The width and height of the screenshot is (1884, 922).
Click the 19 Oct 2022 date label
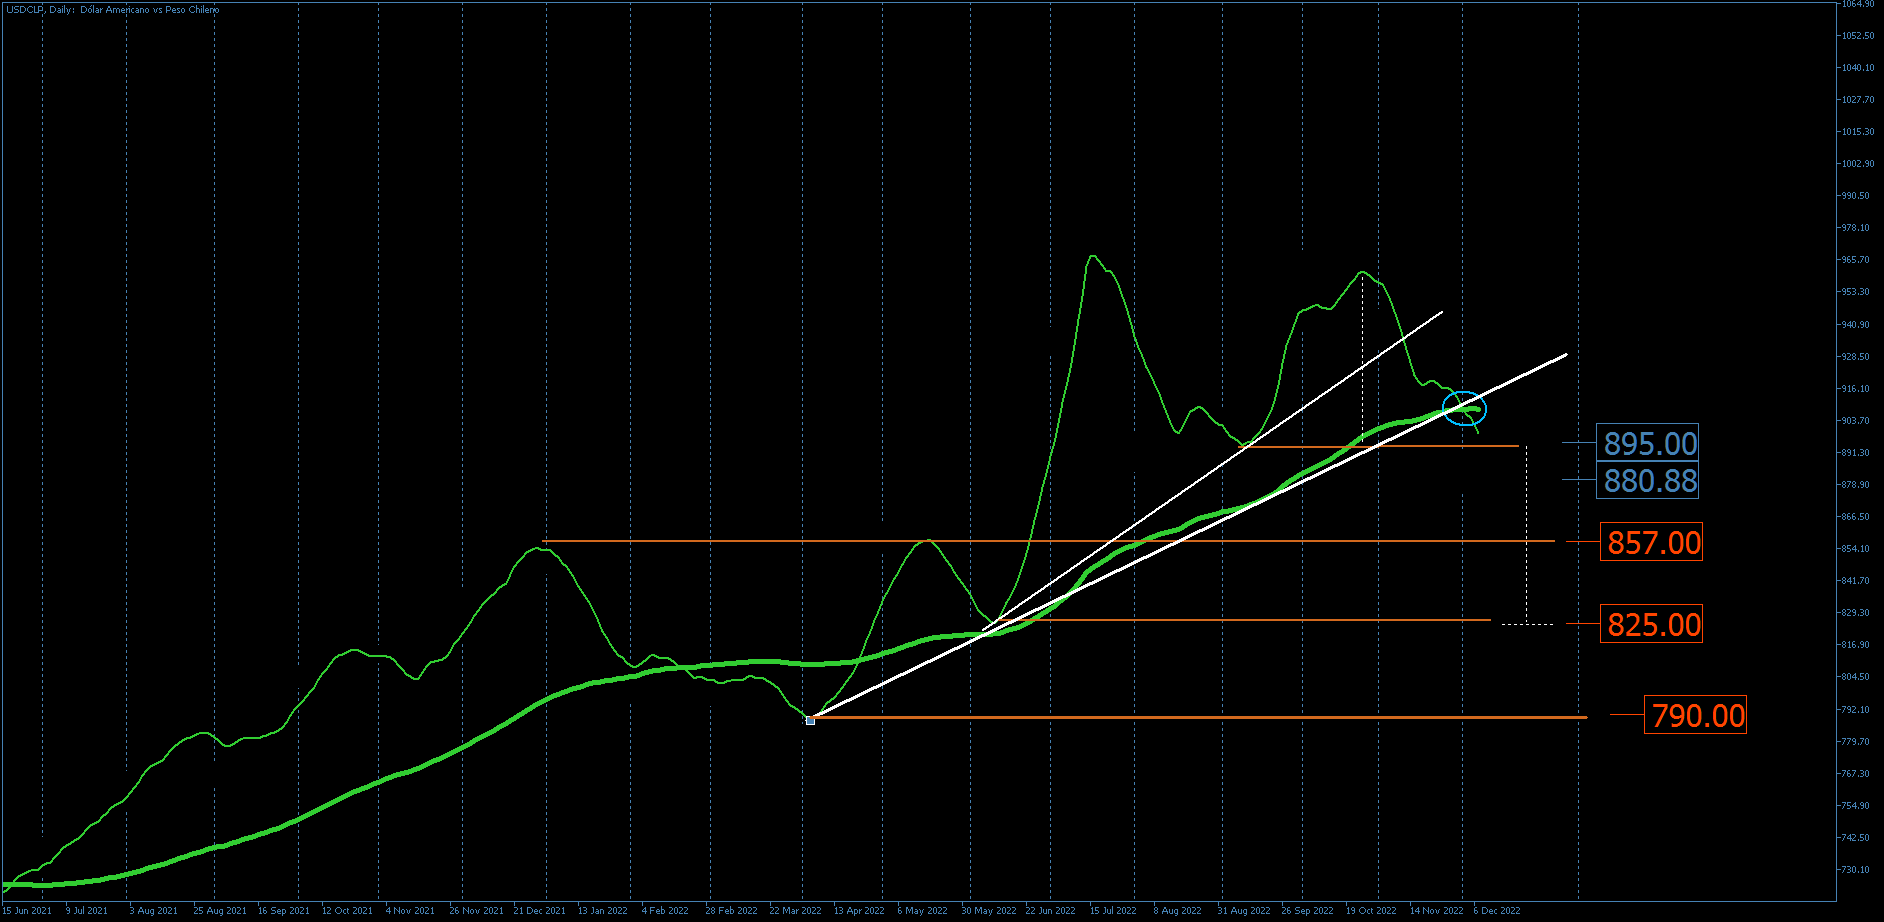pos(1371,911)
